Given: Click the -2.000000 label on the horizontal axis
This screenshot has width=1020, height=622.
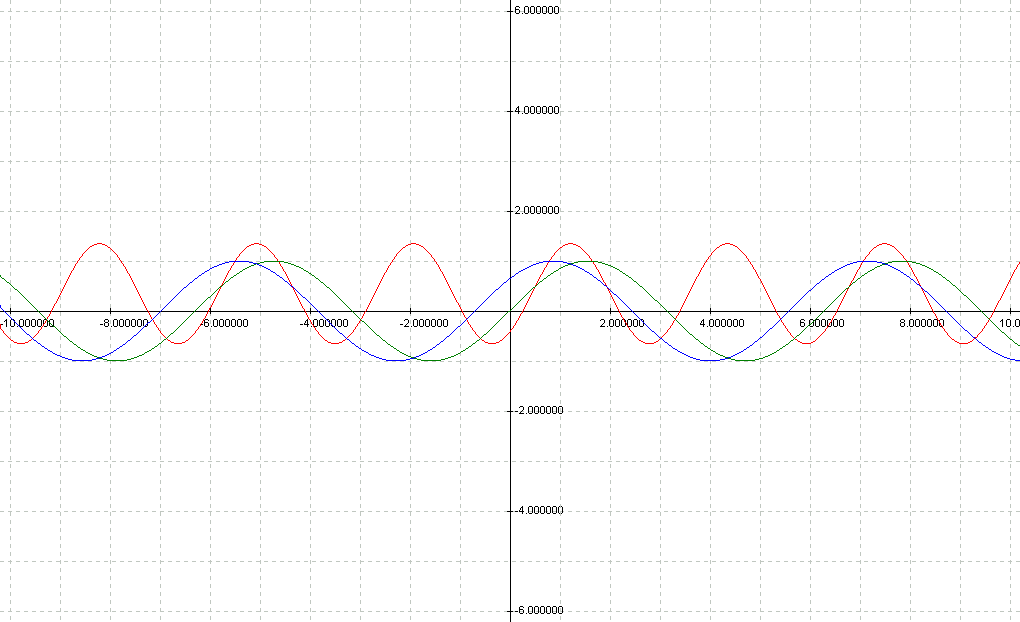Looking at the screenshot, I should tap(424, 323).
